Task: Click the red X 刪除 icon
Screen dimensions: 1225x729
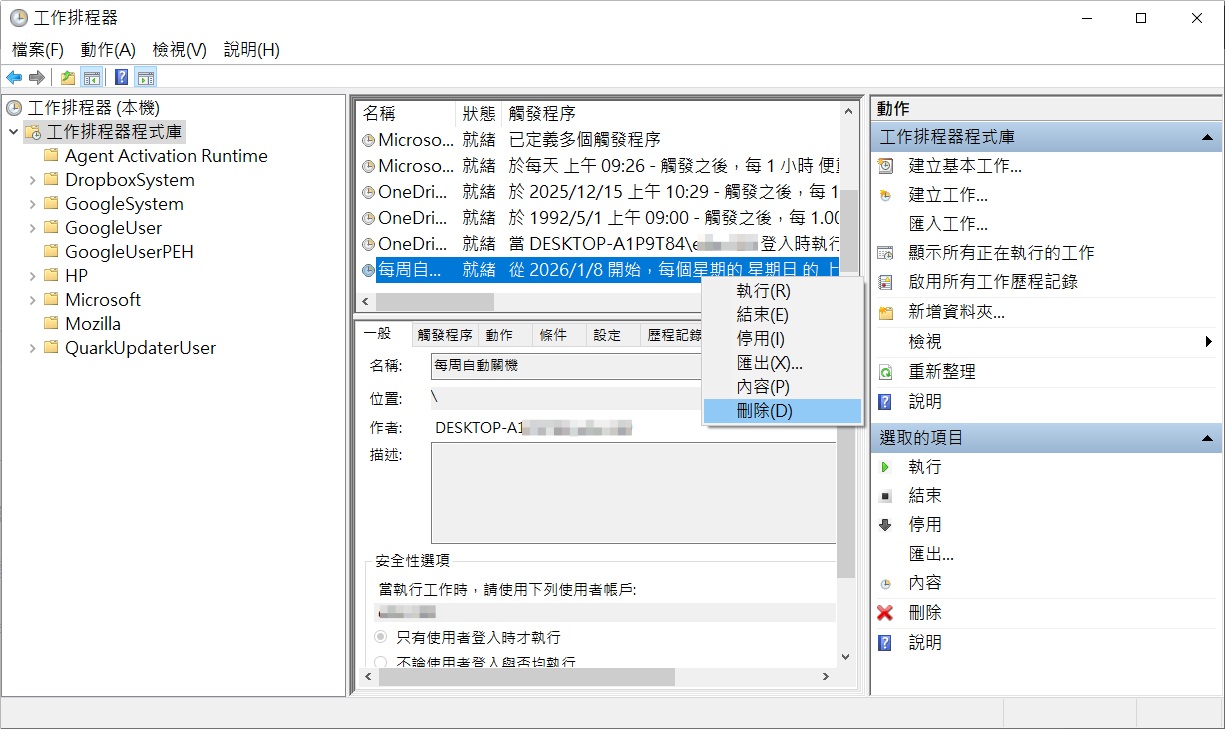Action: coord(885,612)
